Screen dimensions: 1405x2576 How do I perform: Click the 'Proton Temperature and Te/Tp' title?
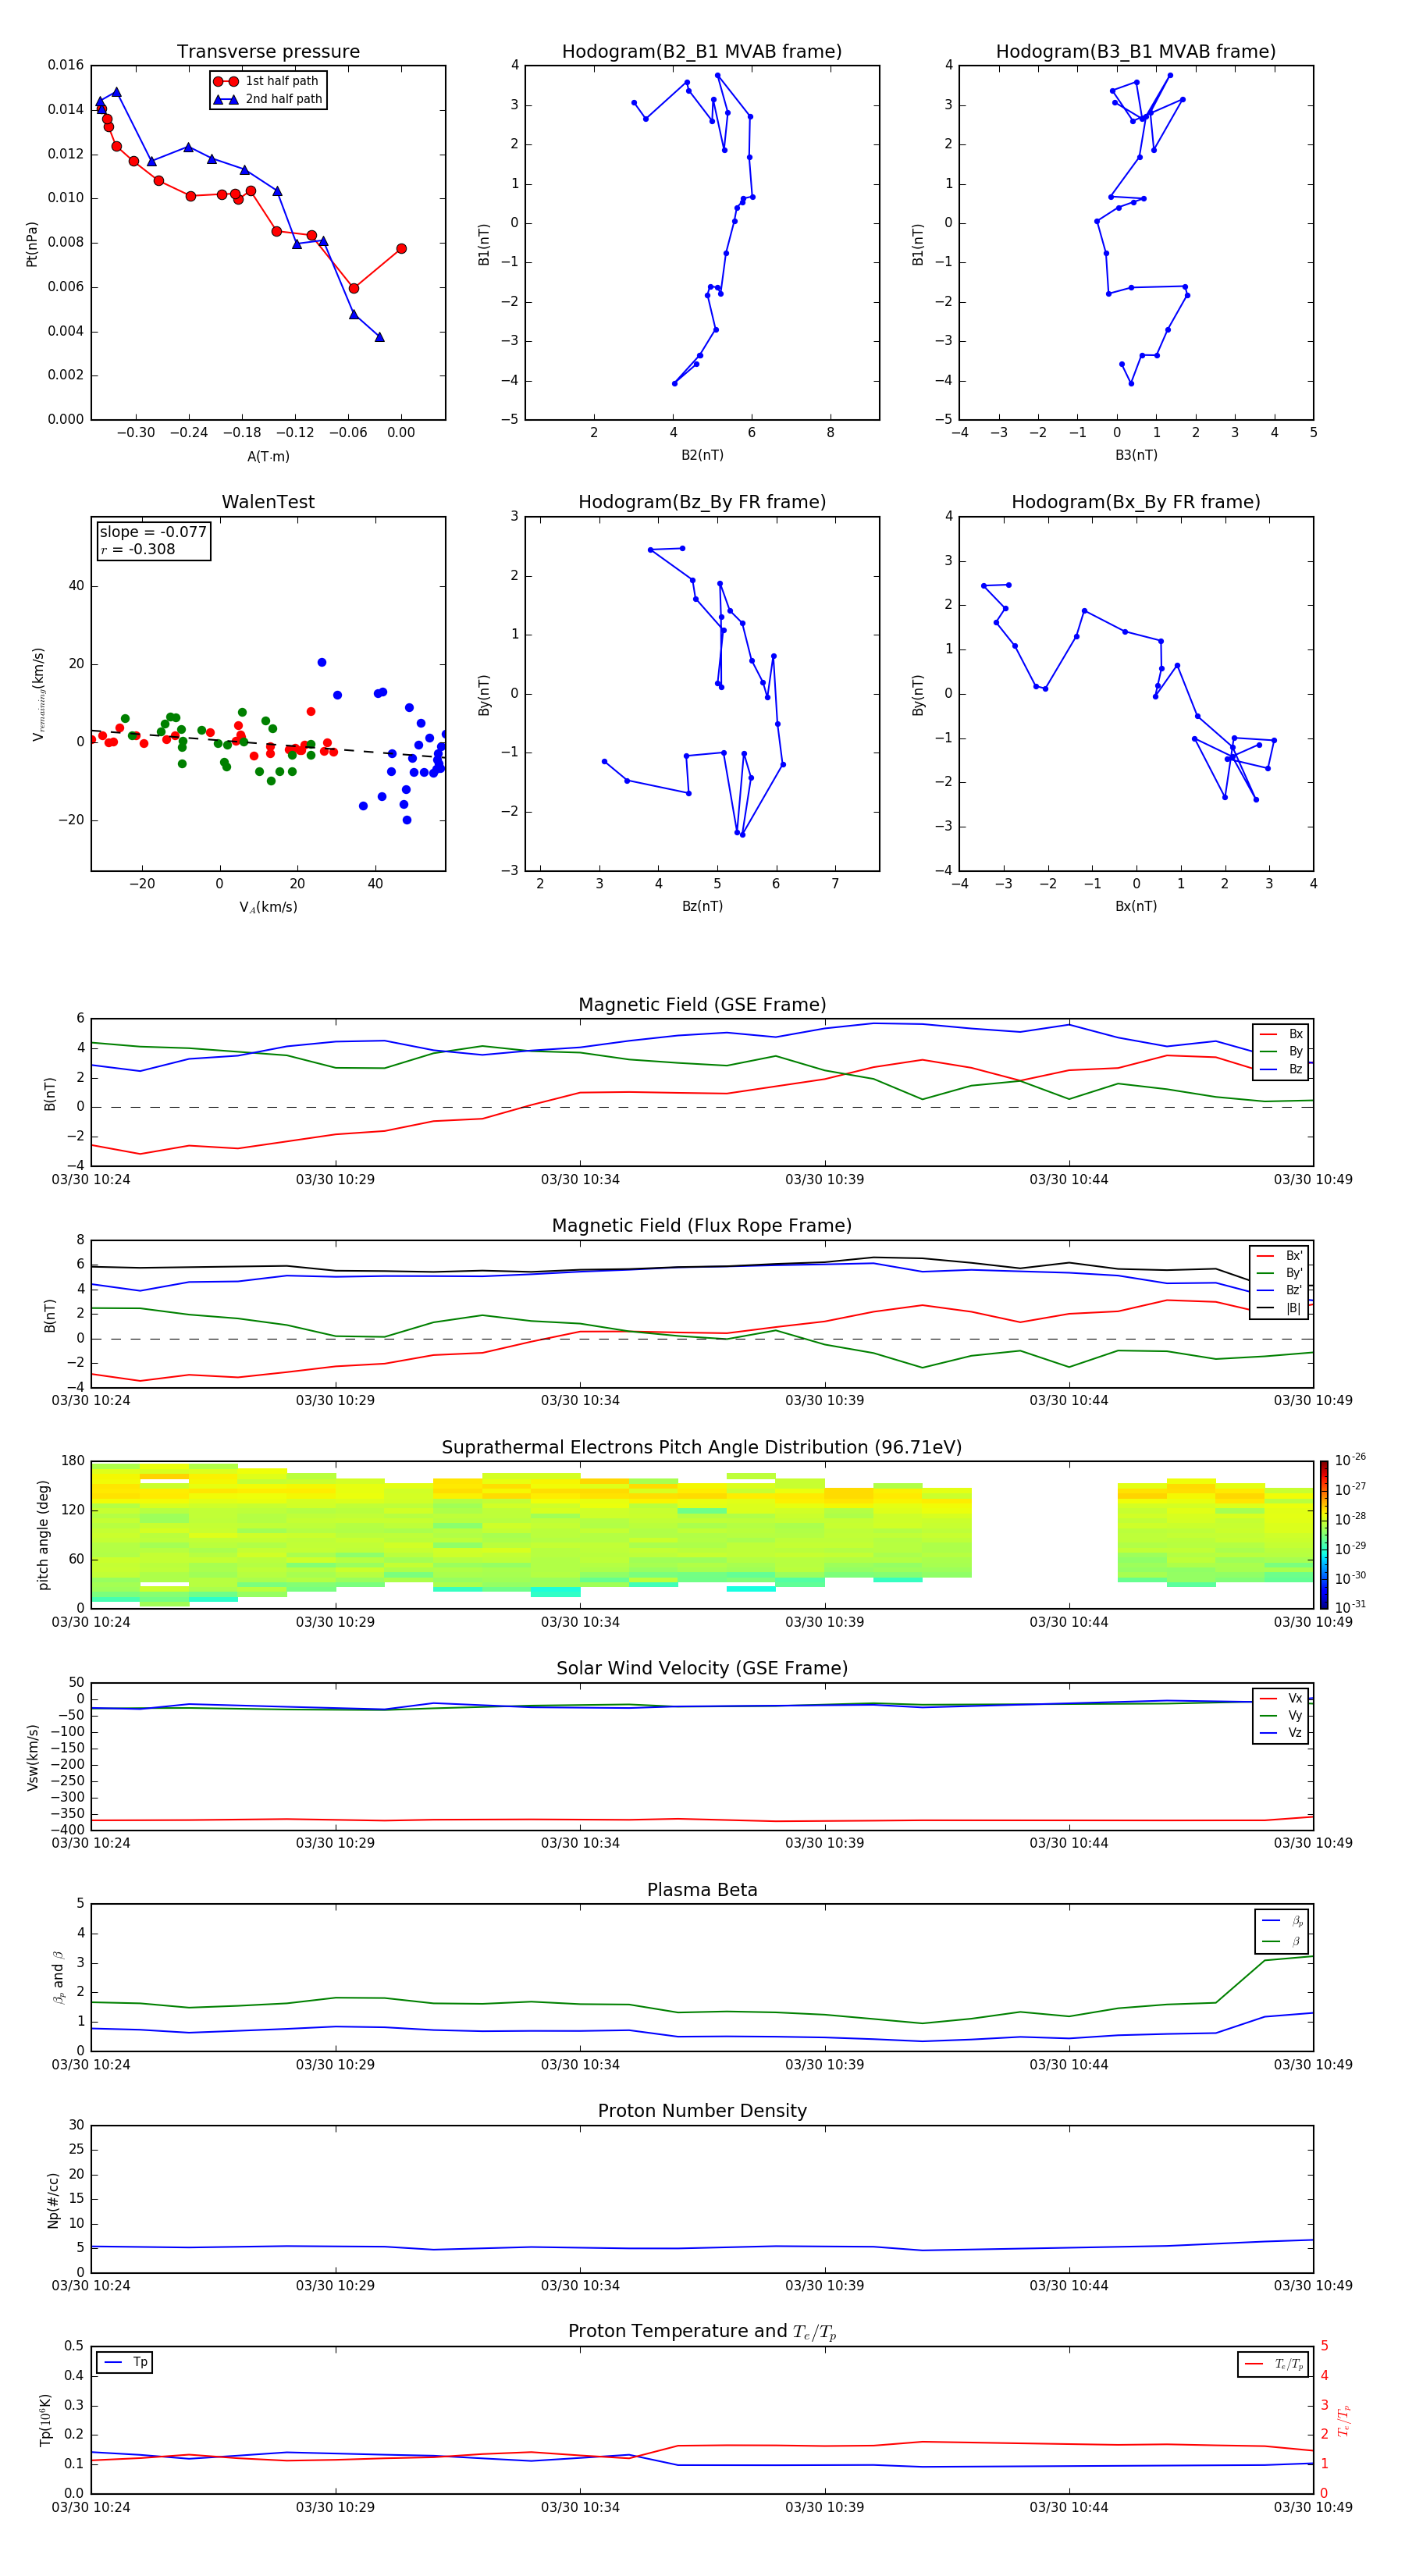[x=702, y=2332]
